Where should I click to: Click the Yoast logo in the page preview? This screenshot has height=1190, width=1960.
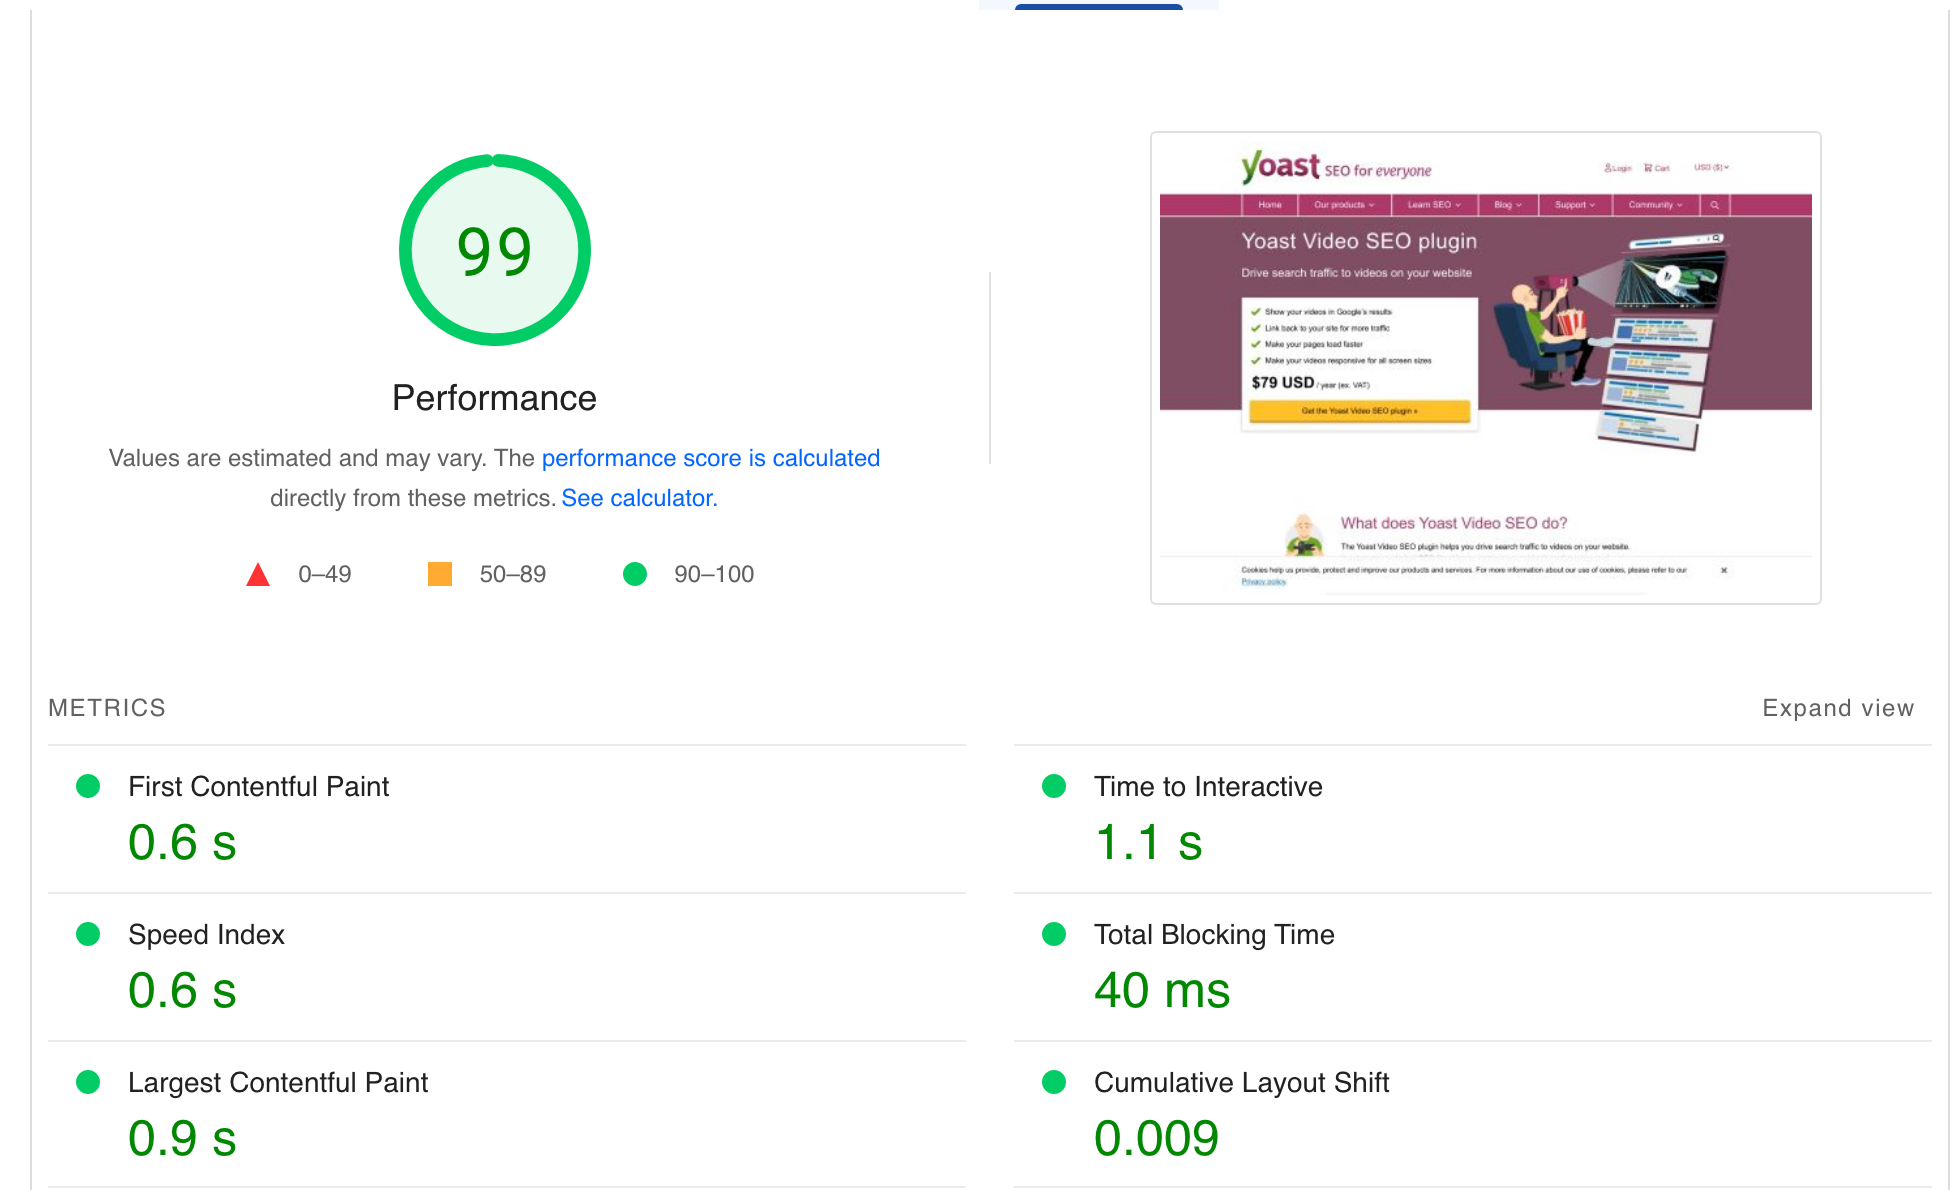pyautogui.click(x=1279, y=167)
